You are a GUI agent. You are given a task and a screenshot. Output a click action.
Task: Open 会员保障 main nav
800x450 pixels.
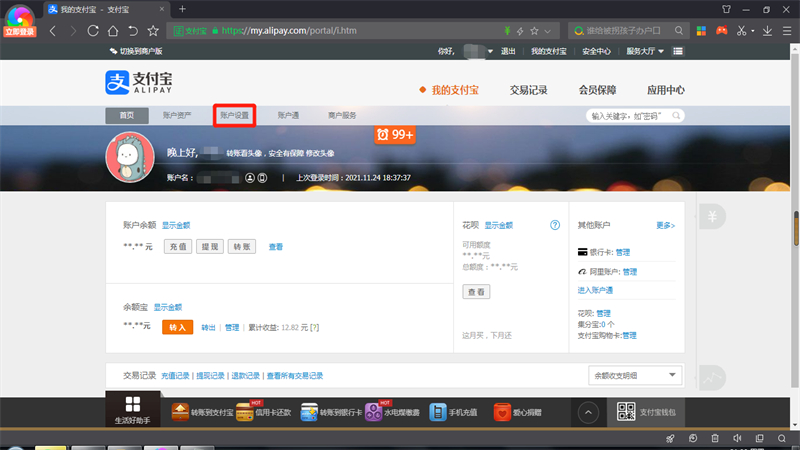click(x=597, y=90)
